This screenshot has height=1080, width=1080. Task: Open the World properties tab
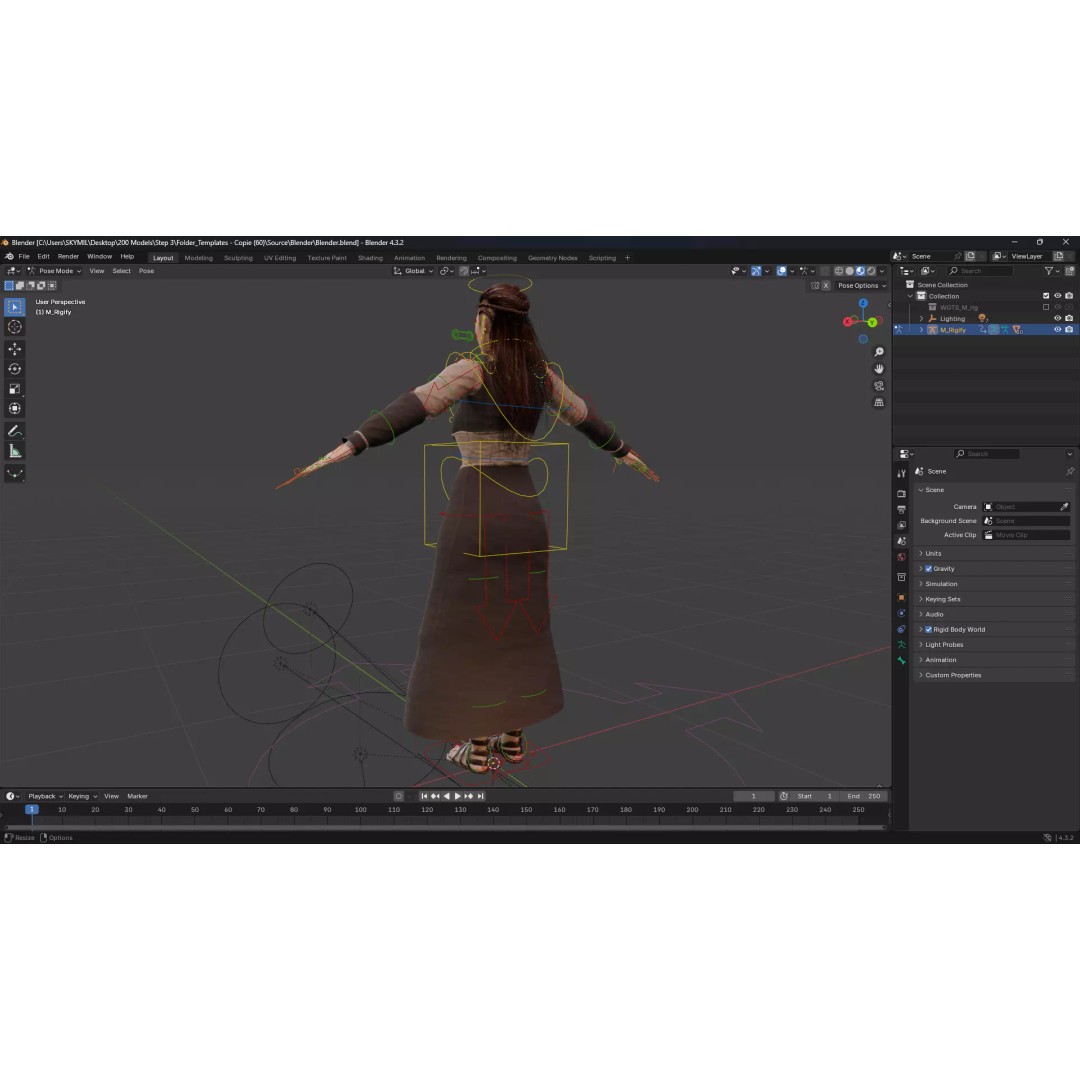coord(901,557)
